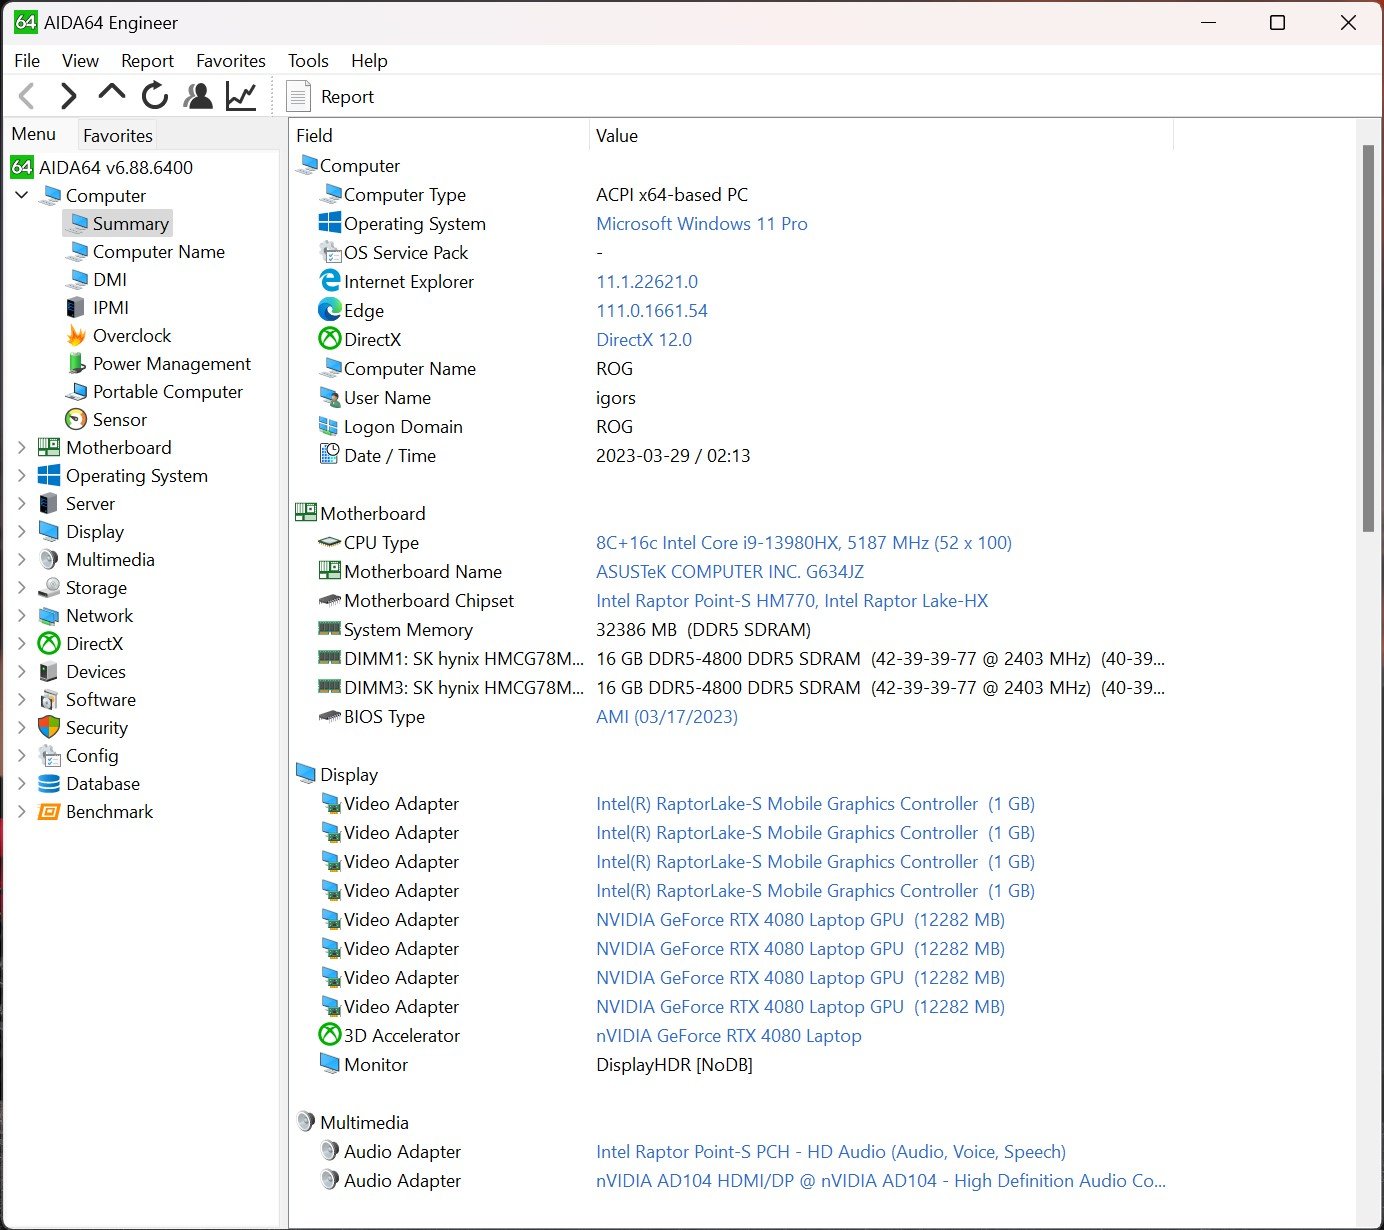This screenshot has width=1384, height=1230.
Task: Click the Overclock flame icon
Action: point(76,335)
